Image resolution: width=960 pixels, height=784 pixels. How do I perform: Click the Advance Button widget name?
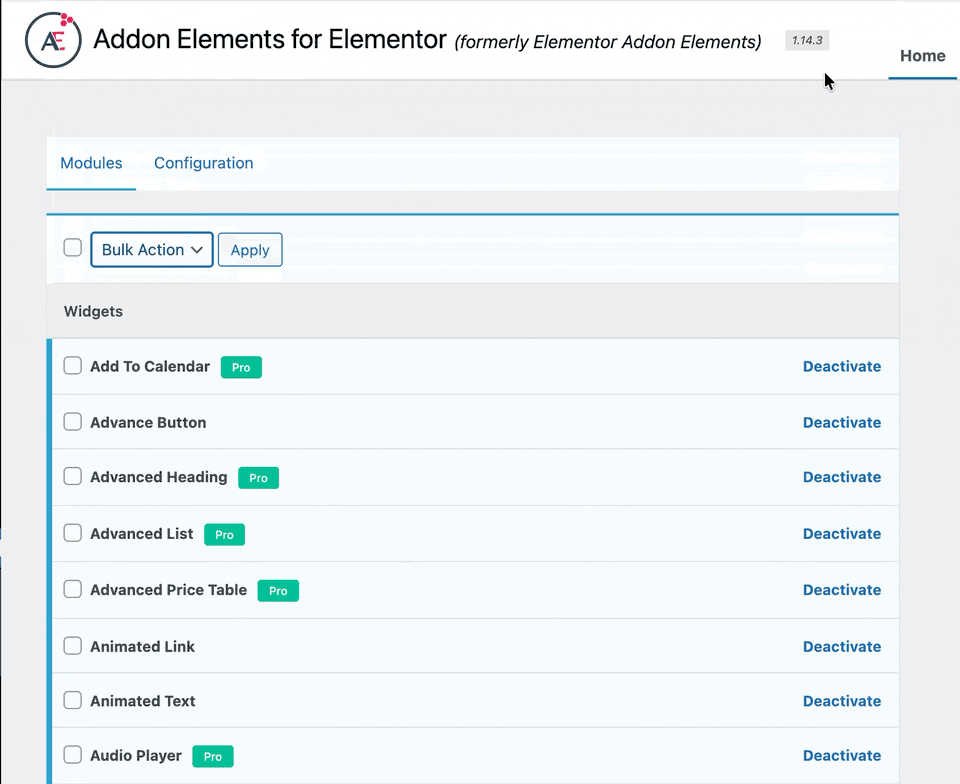coord(148,422)
